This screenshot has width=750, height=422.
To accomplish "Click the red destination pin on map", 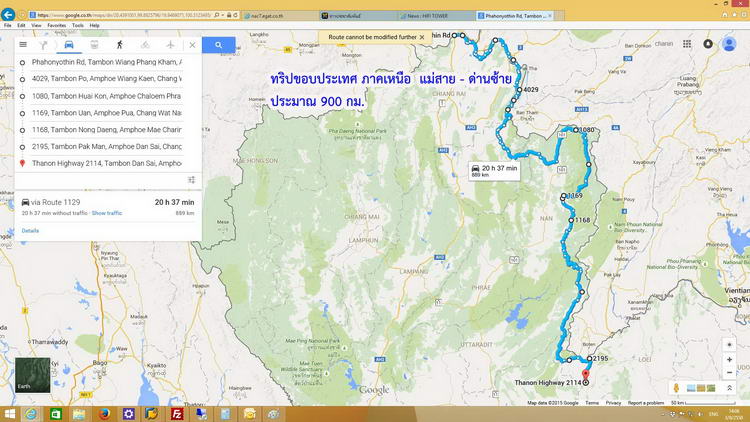I will 585,375.
